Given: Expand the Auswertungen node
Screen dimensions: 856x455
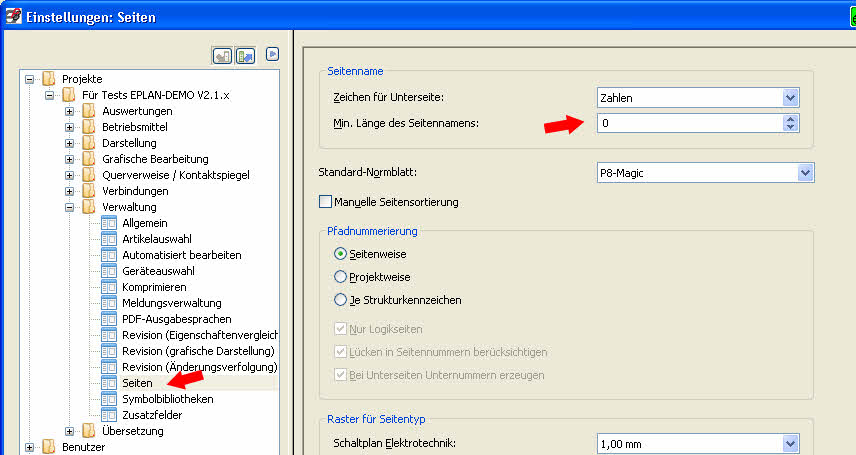Looking at the screenshot, I should 69,111.
